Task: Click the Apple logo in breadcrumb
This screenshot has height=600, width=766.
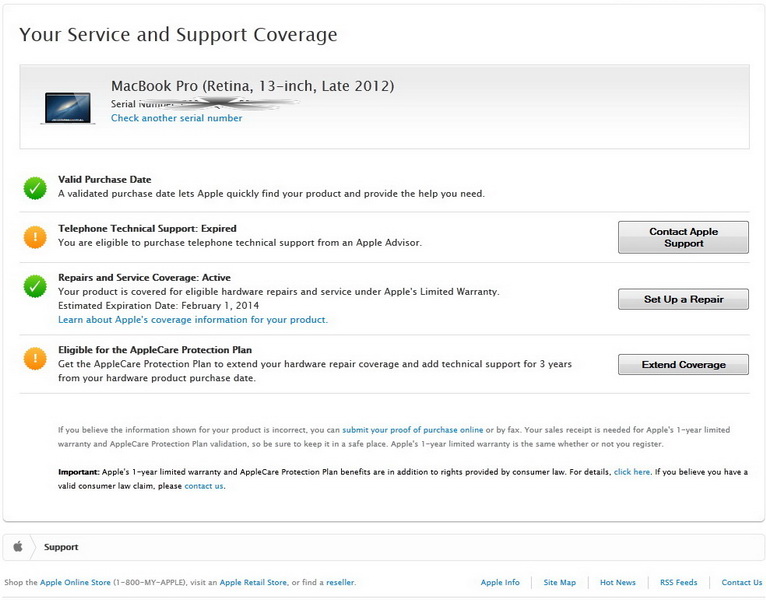Action: pyautogui.click(x=19, y=547)
